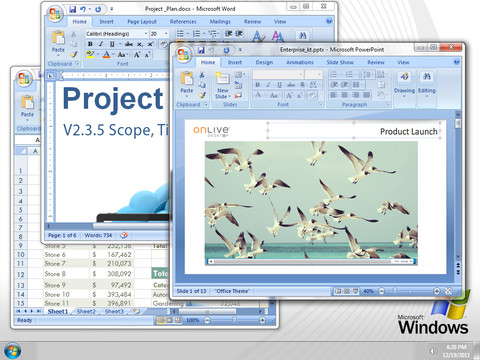Expand the New Slide dropdown arrow
This screenshot has width=480, height=360.
pos(229,97)
